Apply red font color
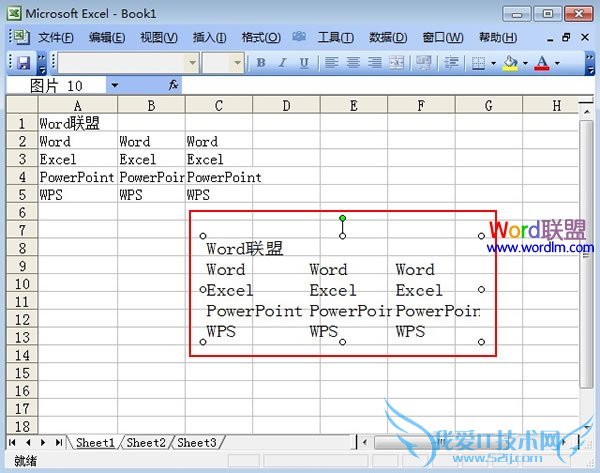The width and height of the screenshot is (600, 473). pyautogui.click(x=542, y=63)
